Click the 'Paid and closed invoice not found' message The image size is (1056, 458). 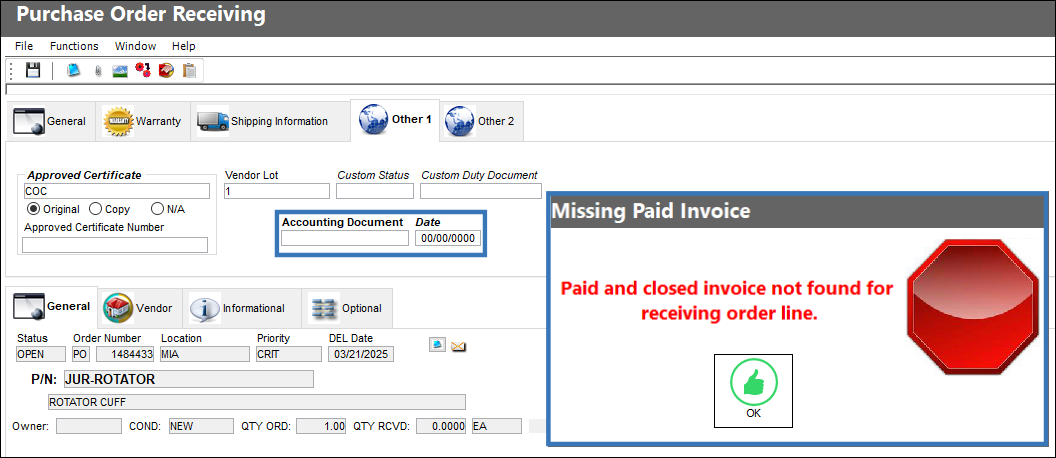(727, 301)
